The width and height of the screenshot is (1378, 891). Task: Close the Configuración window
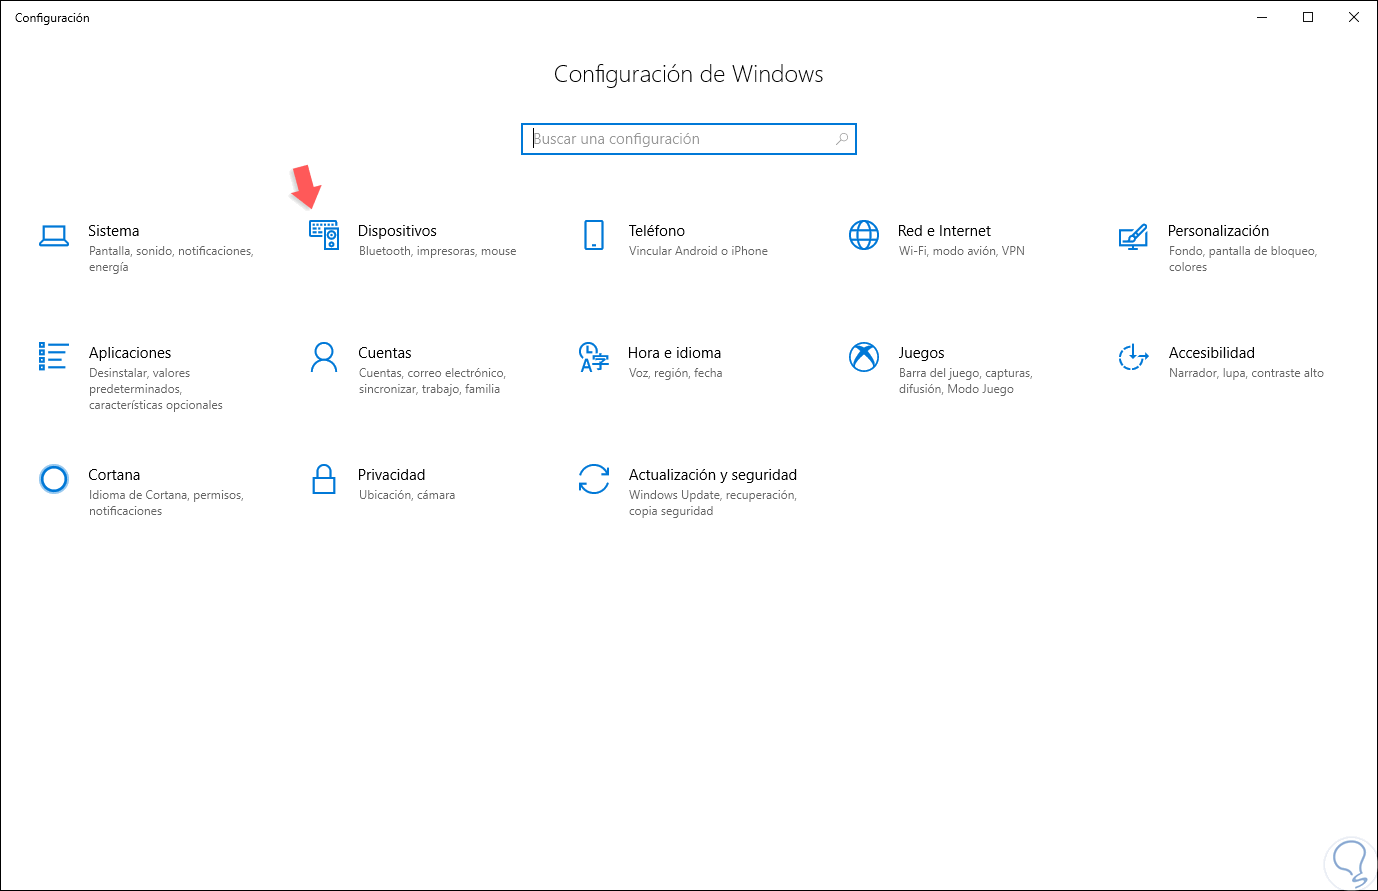[1354, 17]
